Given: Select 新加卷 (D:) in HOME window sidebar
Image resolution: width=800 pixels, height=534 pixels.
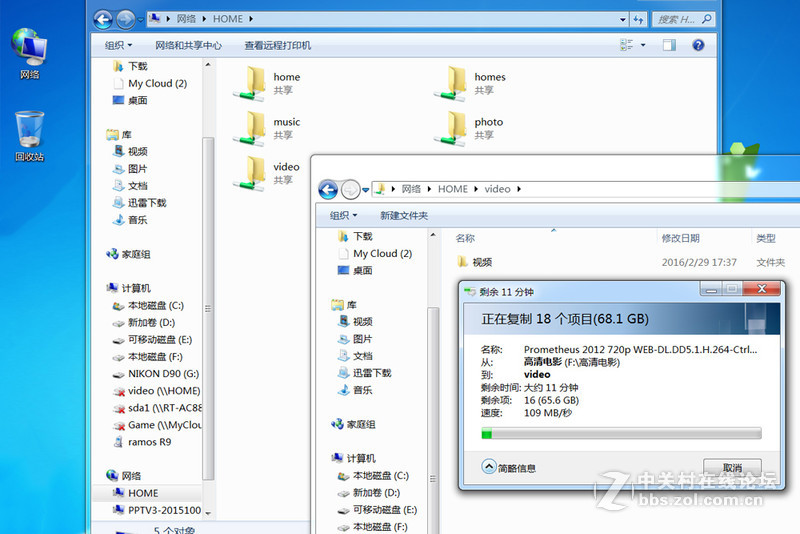Looking at the screenshot, I should [144, 322].
